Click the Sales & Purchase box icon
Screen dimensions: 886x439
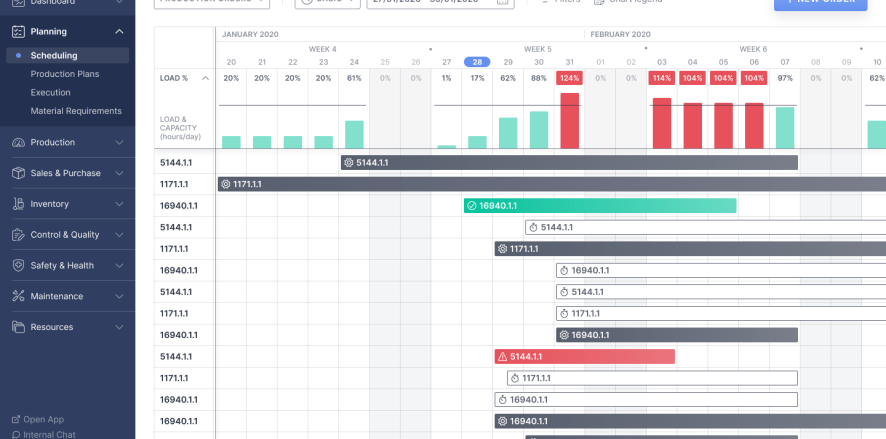[x=17, y=173]
